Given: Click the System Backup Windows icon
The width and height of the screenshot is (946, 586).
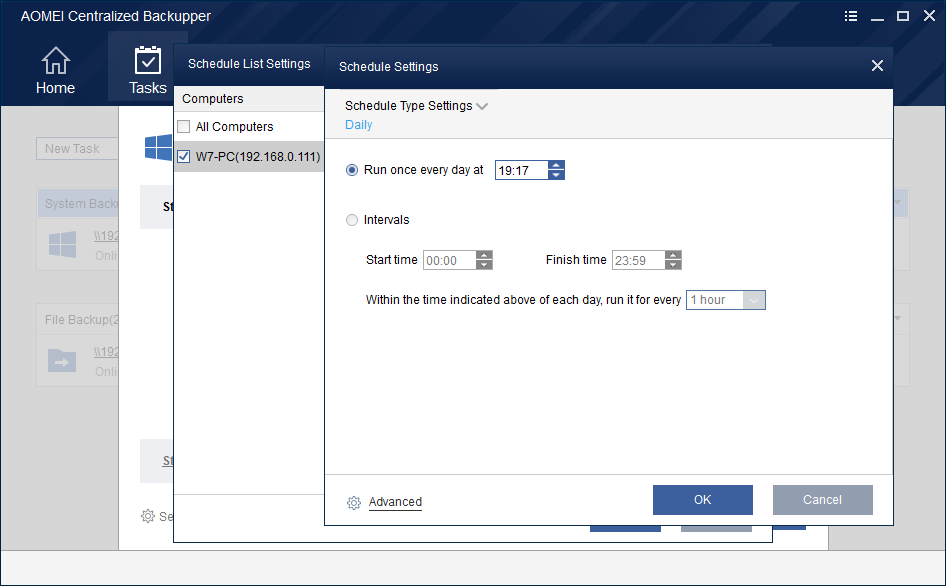Looking at the screenshot, I should tap(62, 244).
